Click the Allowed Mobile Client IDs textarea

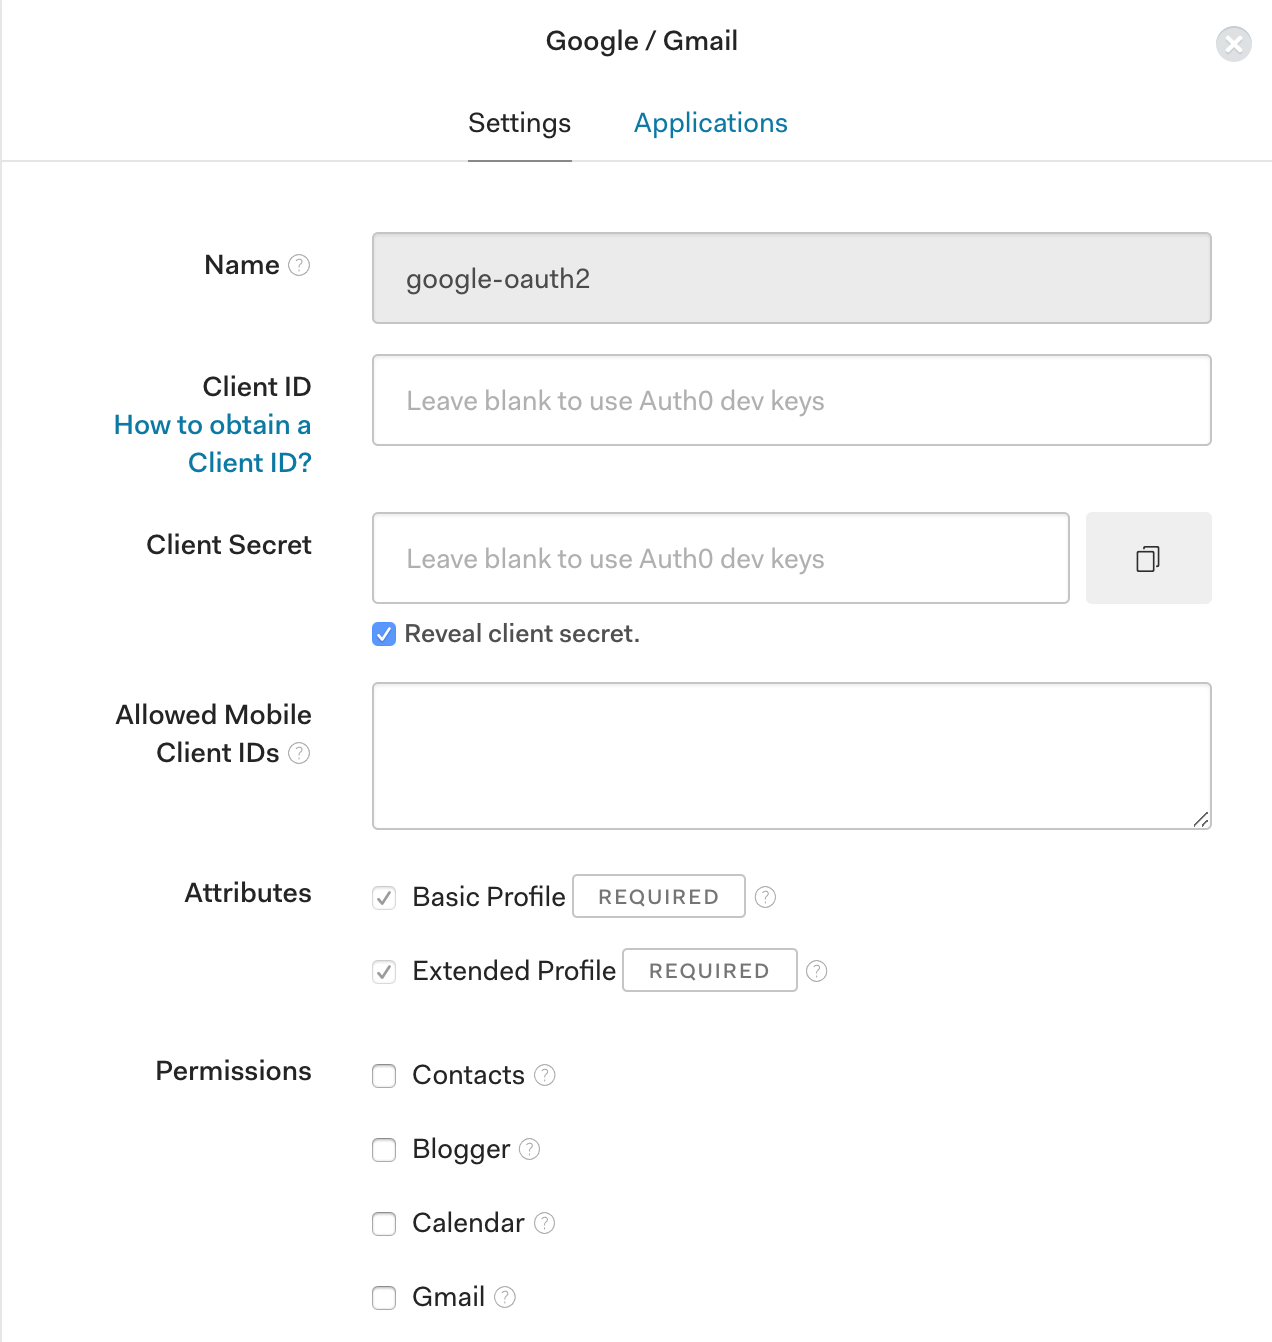coord(792,756)
